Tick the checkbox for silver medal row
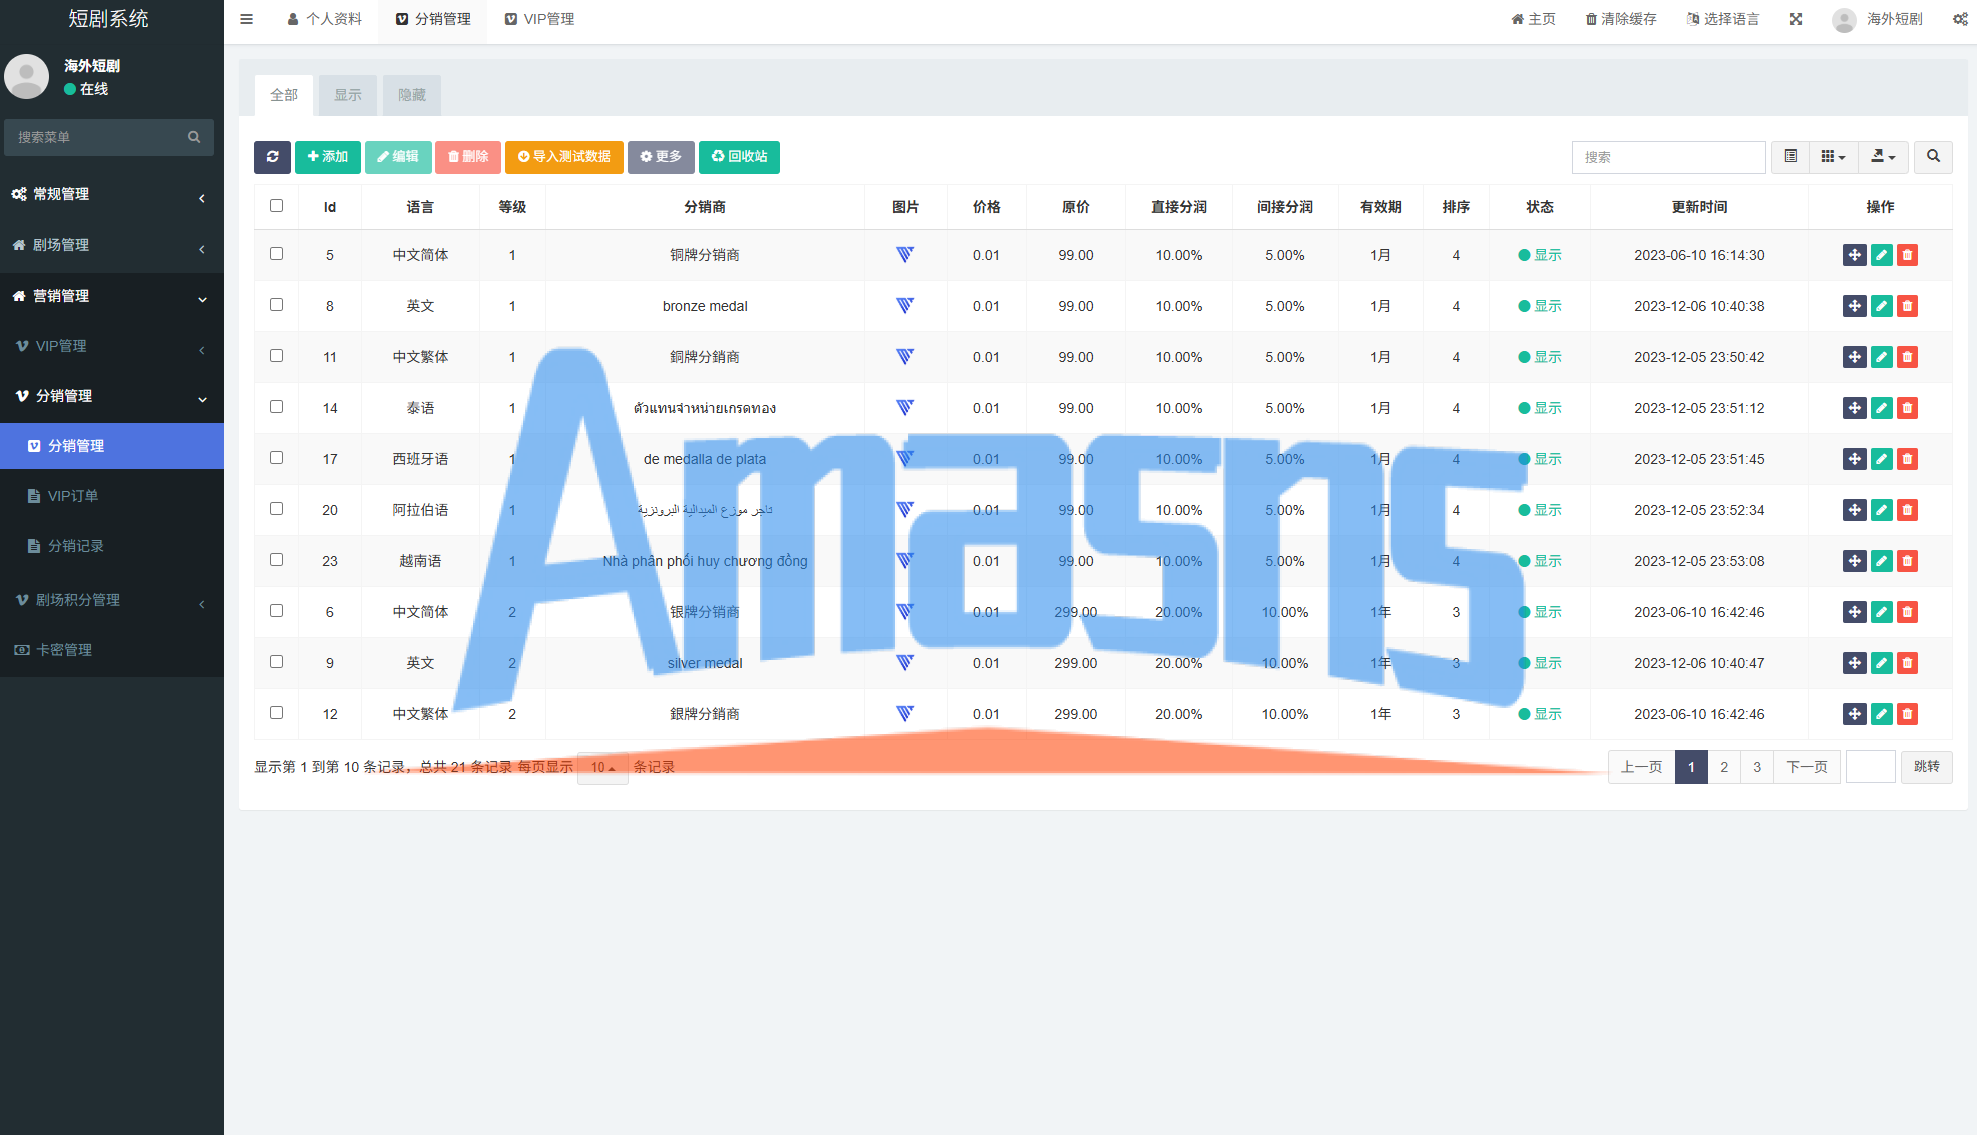 pyautogui.click(x=277, y=662)
